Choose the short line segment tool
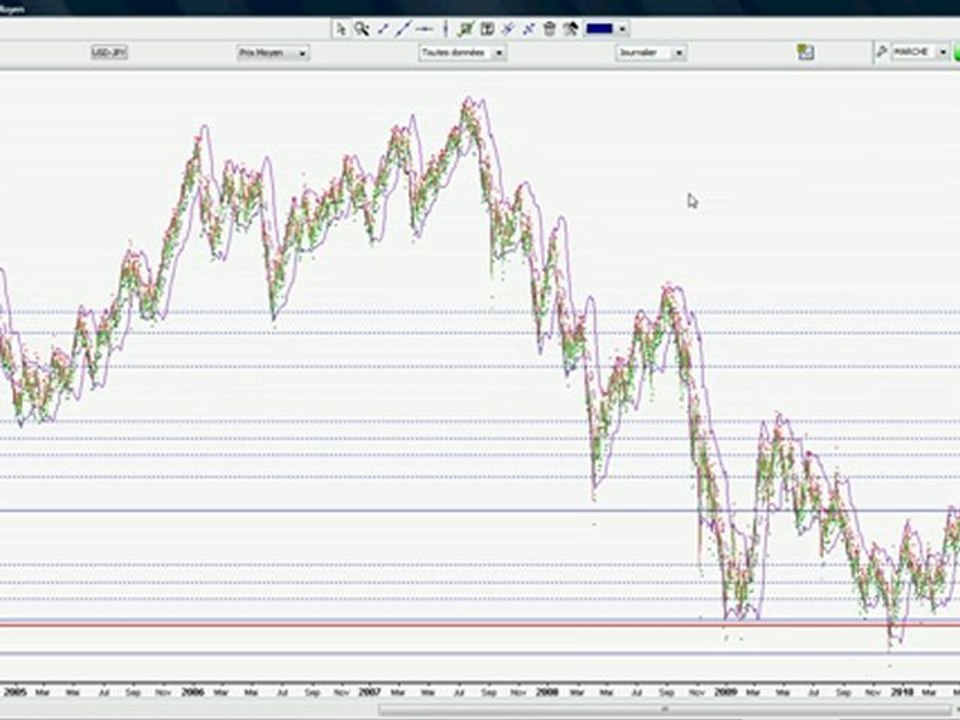The width and height of the screenshot is (960, 720). (383, 29)
